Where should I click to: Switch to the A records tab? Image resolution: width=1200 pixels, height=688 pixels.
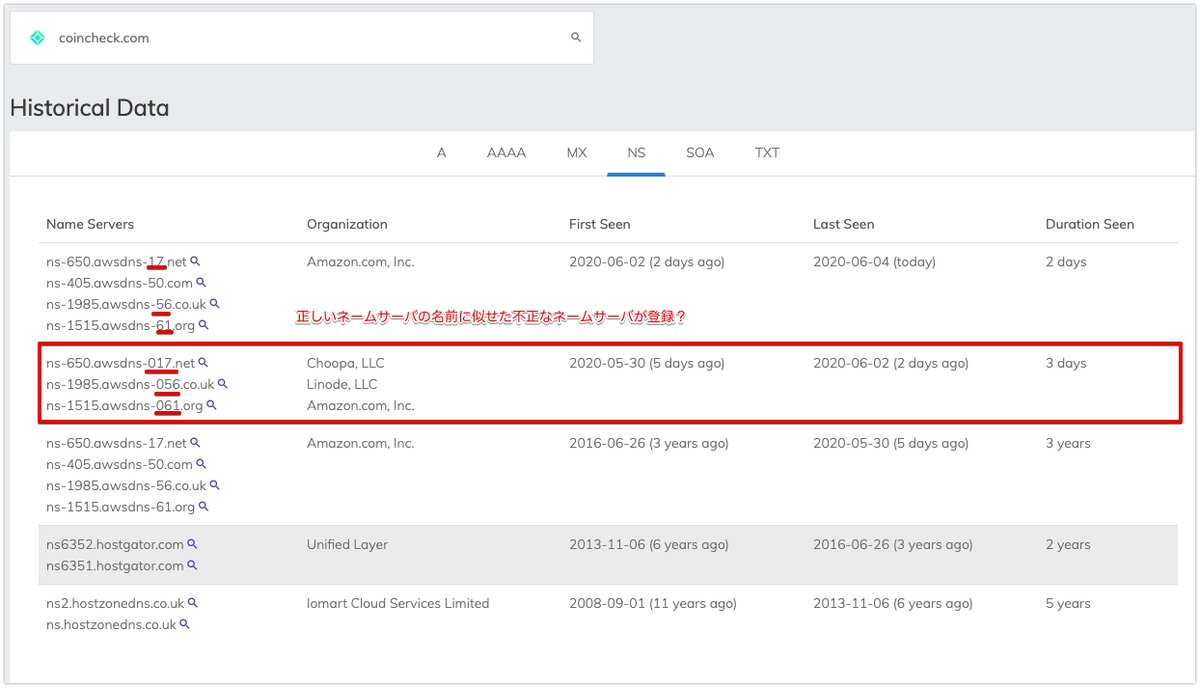coord(441,153)
